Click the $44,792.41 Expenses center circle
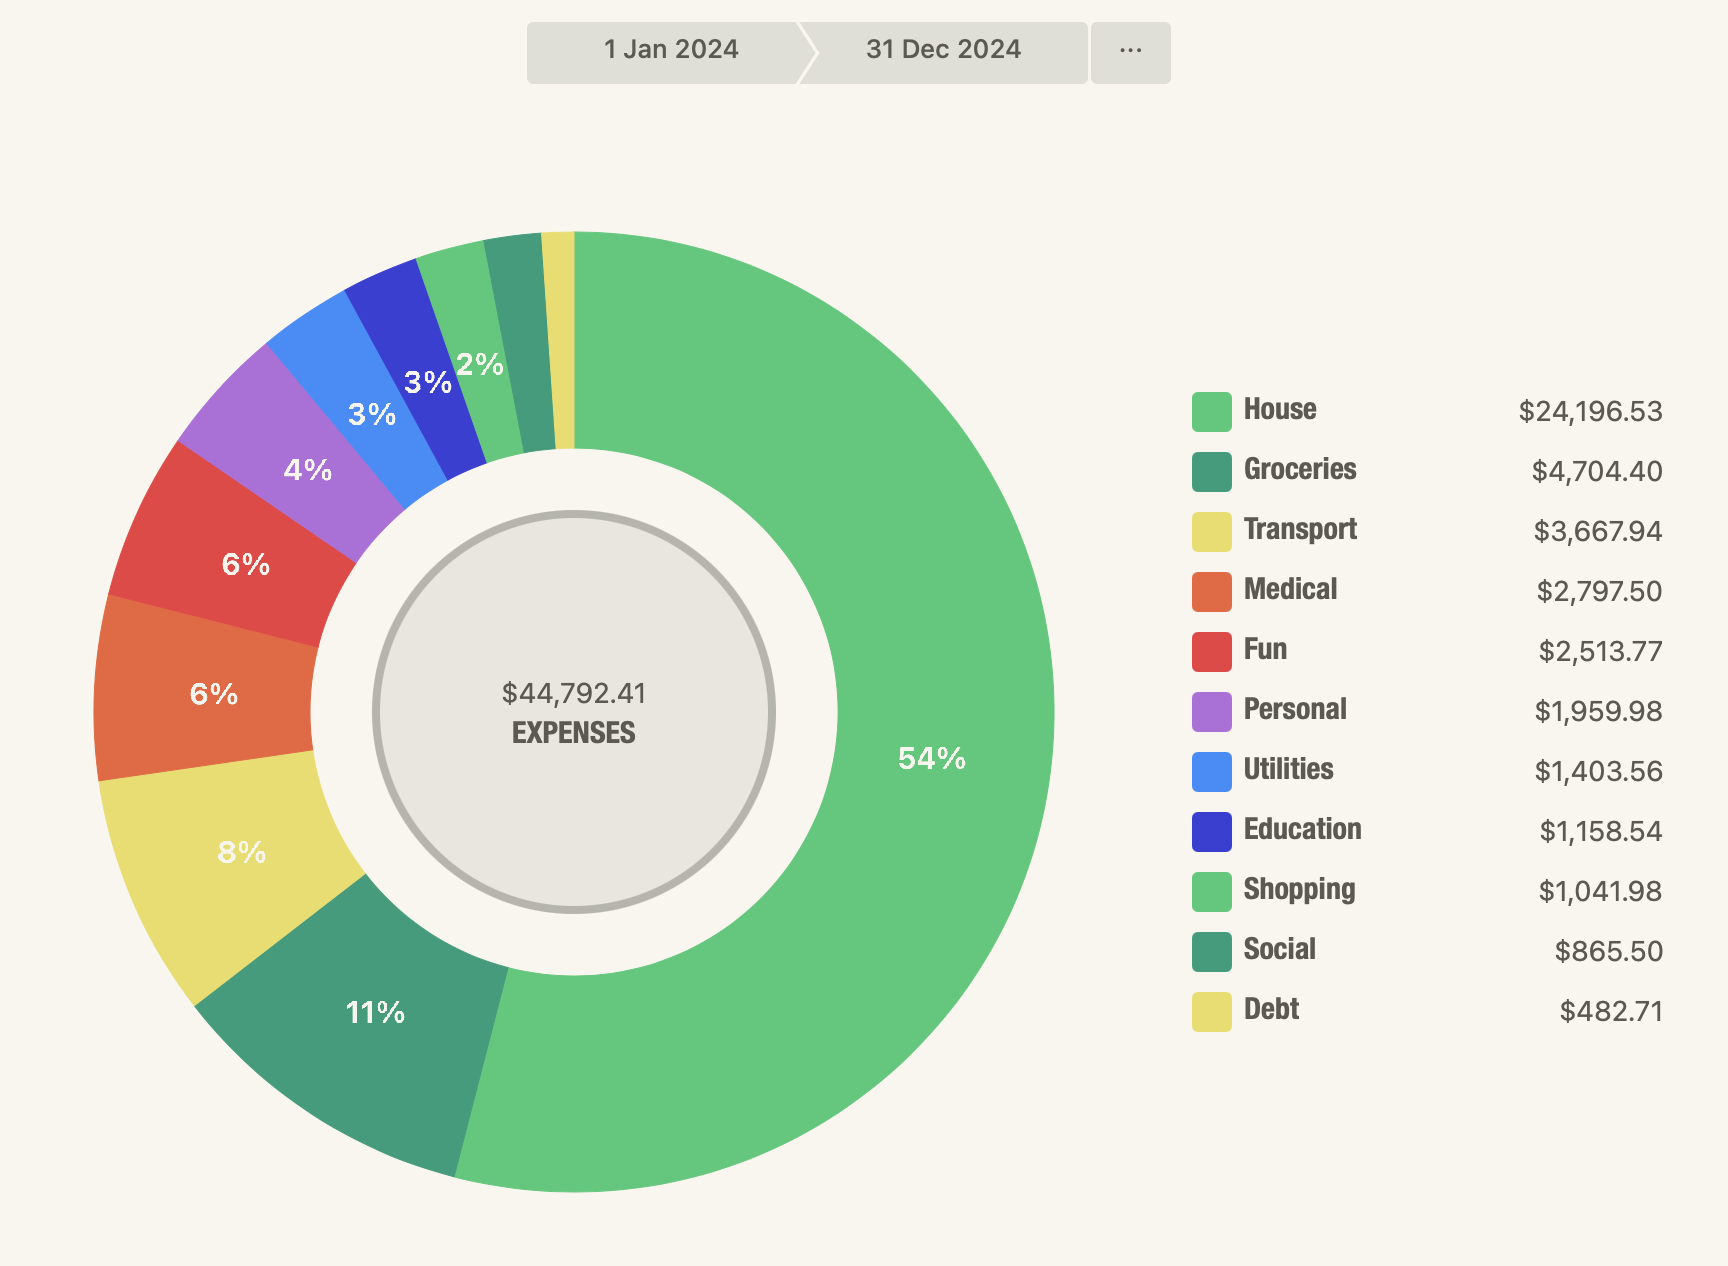The image size is (1728, 1266). (574, 712)
